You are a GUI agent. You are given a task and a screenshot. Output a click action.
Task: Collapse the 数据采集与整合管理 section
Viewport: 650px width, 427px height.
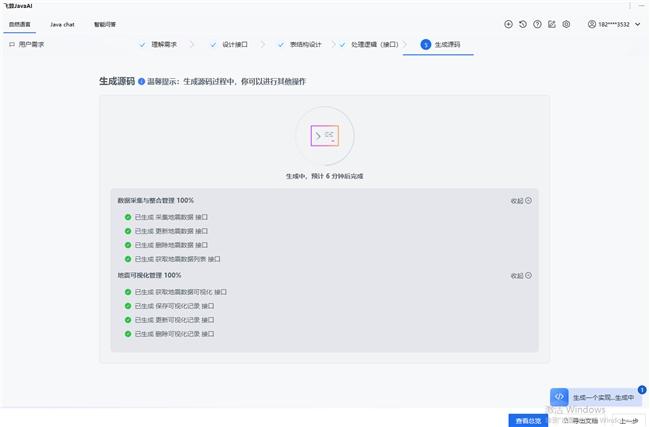(x=521, y=201)
